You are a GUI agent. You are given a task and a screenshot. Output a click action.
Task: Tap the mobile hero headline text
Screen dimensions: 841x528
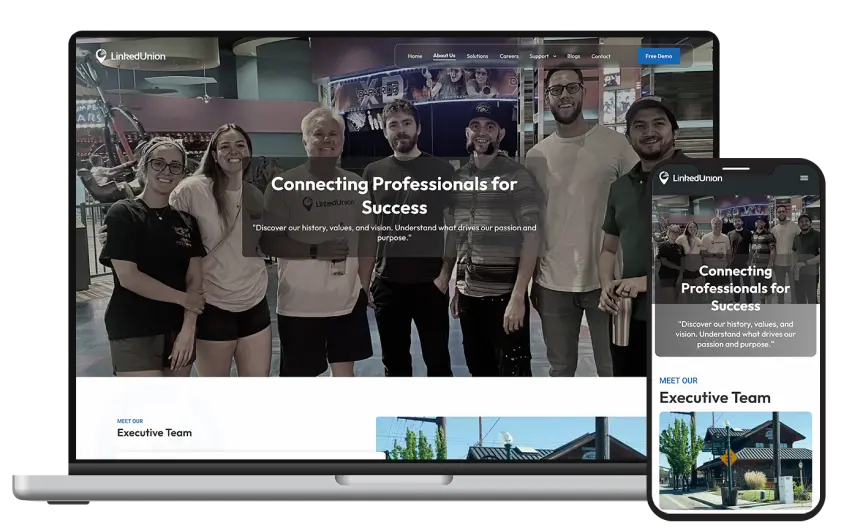pyautogui.click(x=735, y=288)
